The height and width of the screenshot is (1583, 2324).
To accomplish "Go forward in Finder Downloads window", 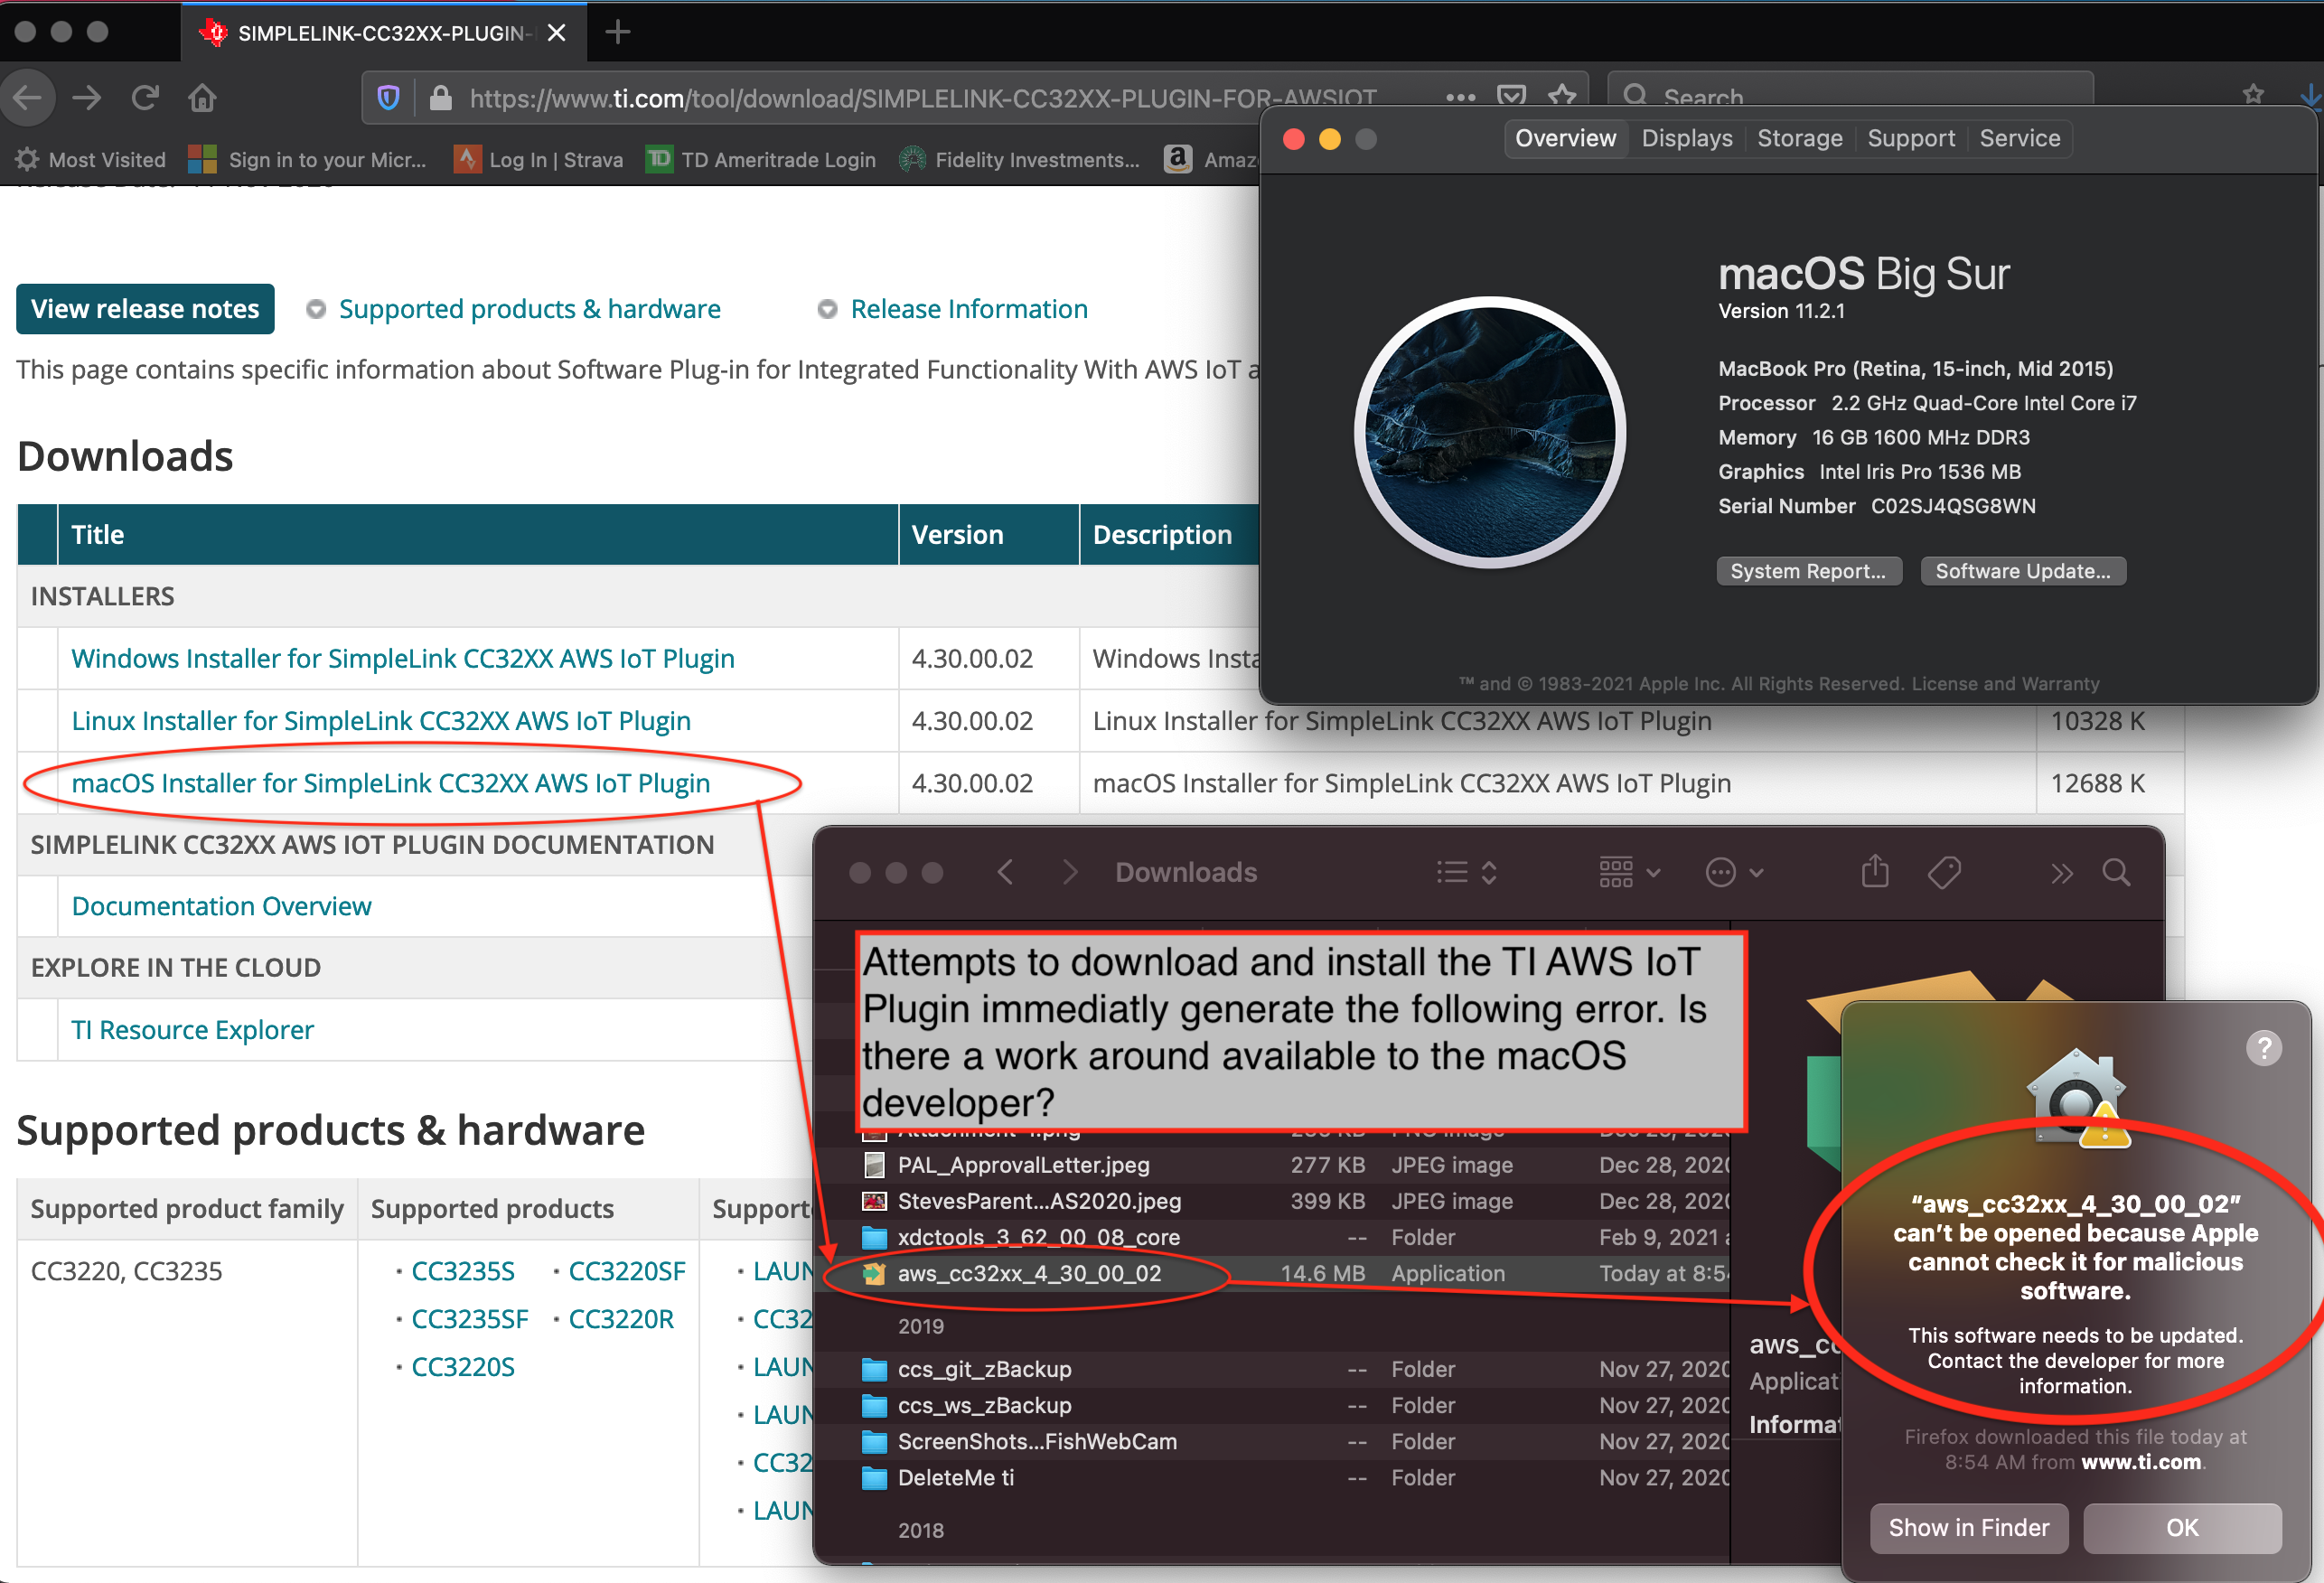I will (x=1070, y=873).
